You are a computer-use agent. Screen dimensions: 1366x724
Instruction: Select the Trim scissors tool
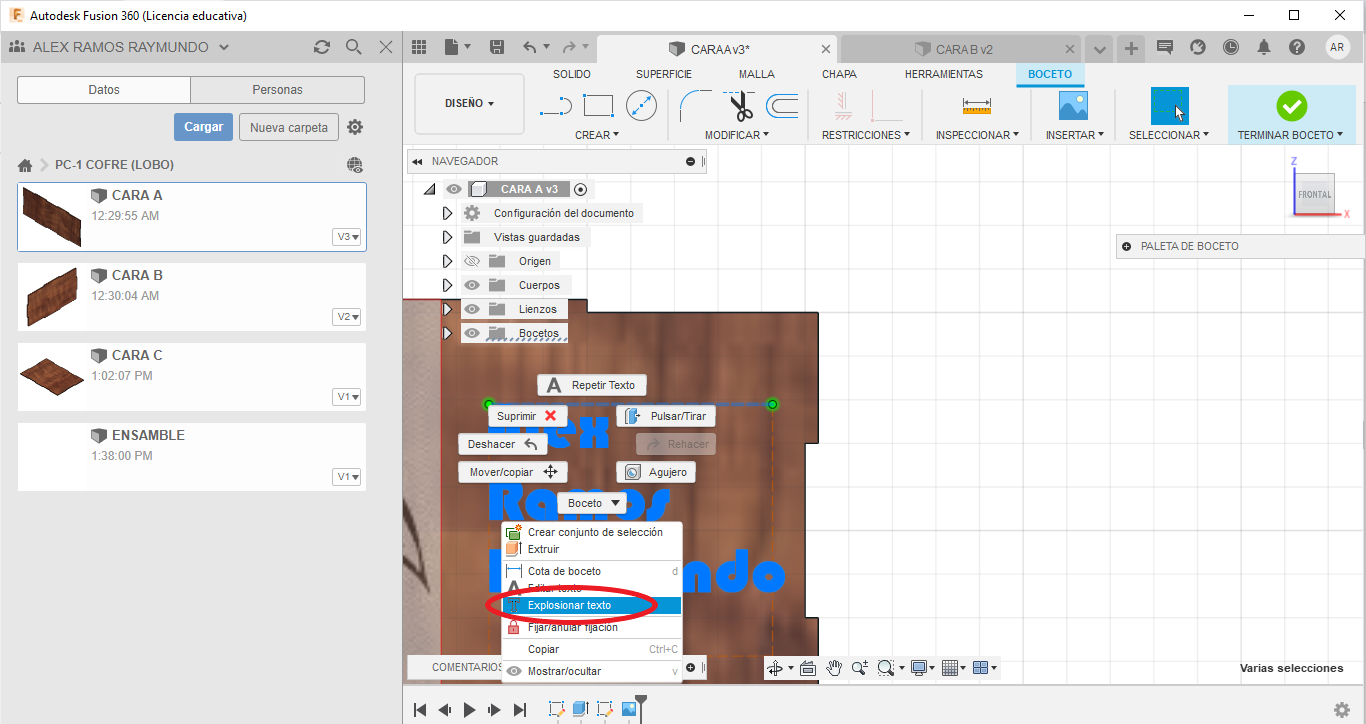pos(741,105)
